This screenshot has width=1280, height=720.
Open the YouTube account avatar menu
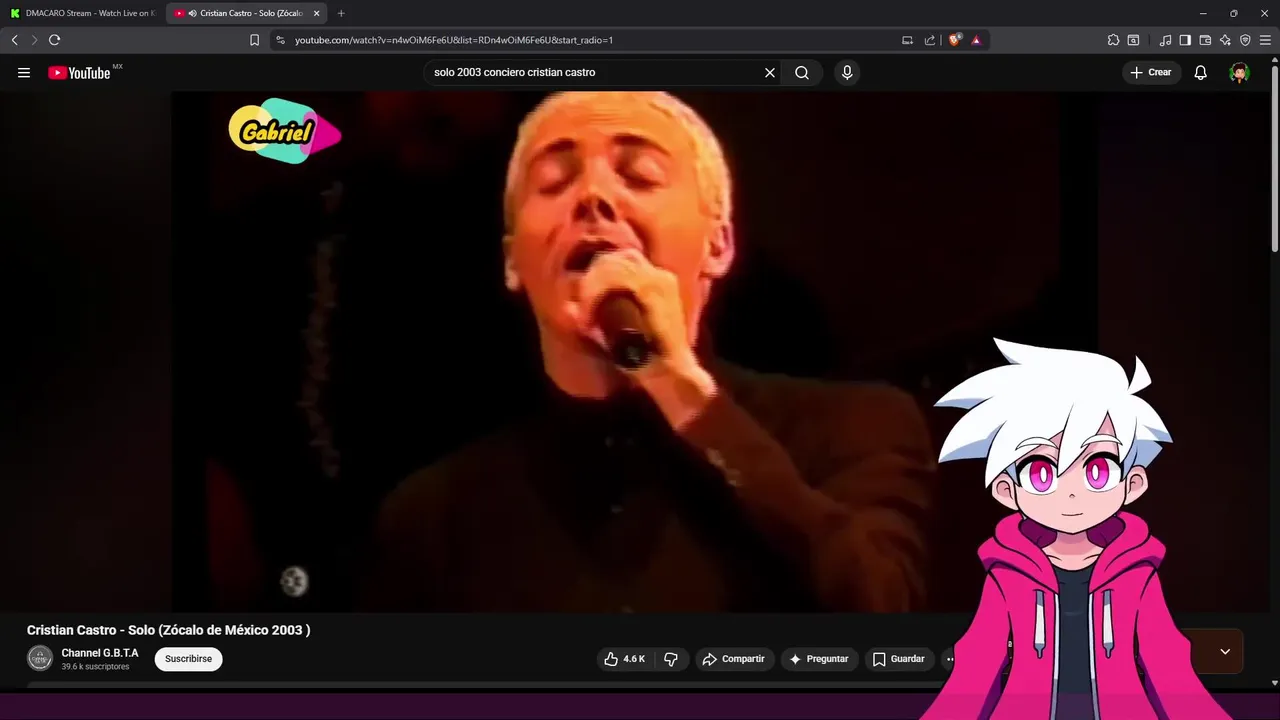click(1239, 72)
